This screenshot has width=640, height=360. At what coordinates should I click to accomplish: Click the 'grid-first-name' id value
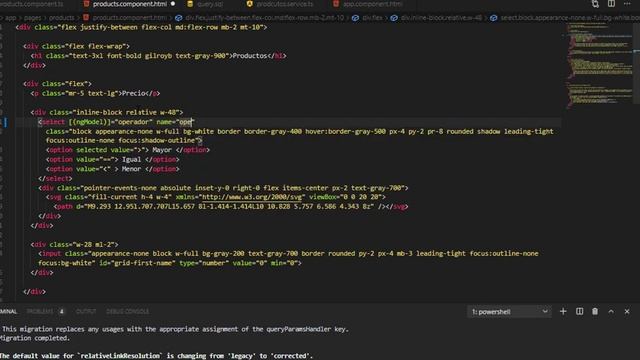coord(142,263)
